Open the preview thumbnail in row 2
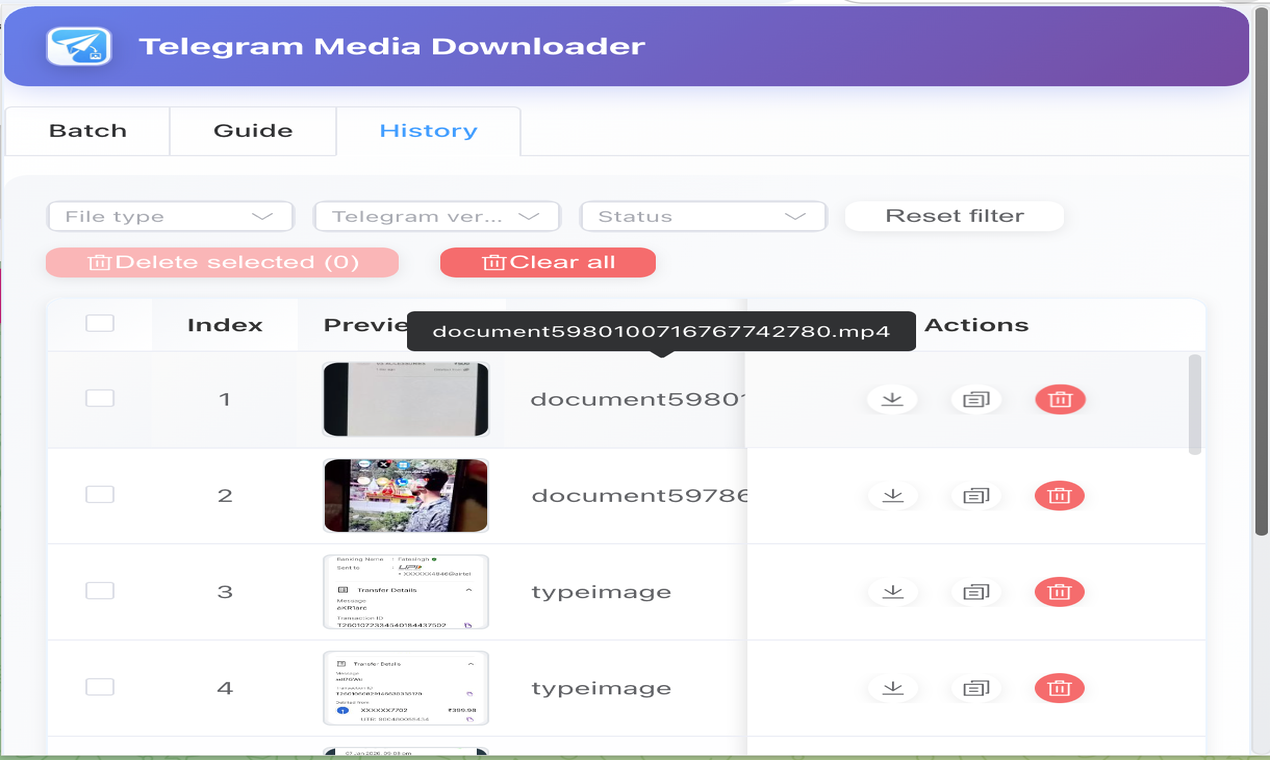The height and width of the screenshot is (760, 1270). tap(405, 494)
